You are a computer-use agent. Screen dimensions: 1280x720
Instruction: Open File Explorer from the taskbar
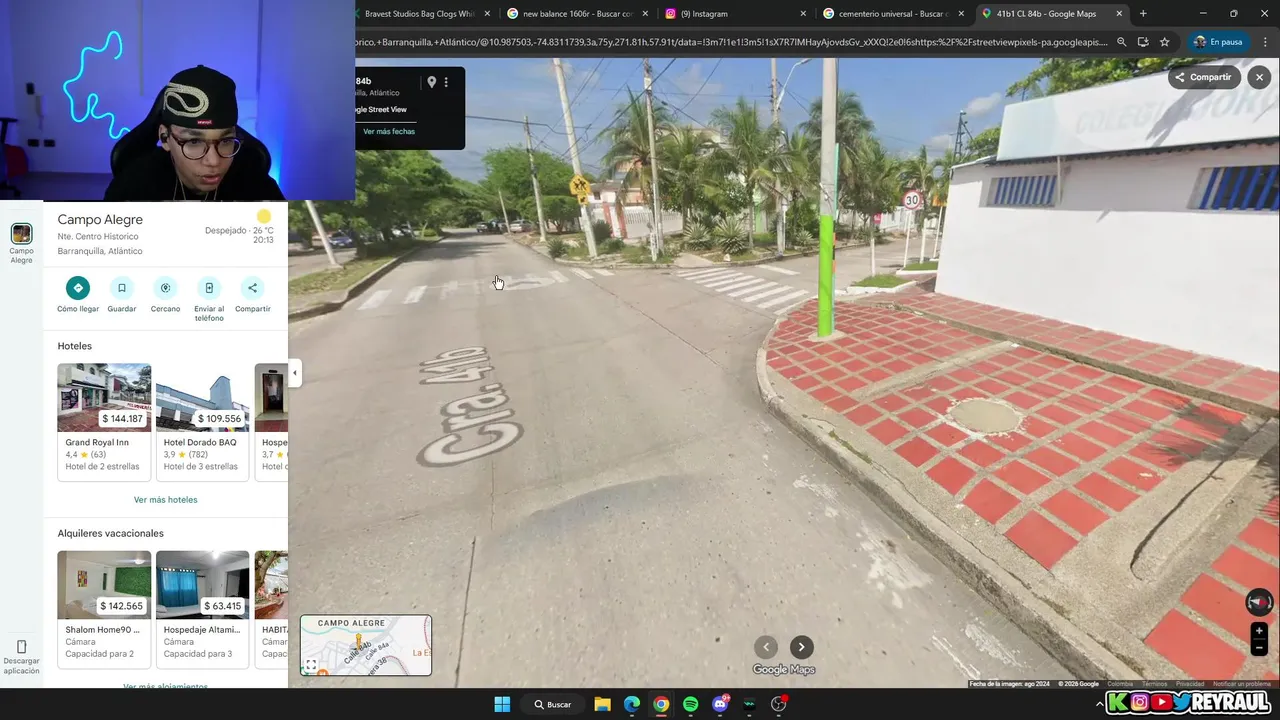click(602, 704)
